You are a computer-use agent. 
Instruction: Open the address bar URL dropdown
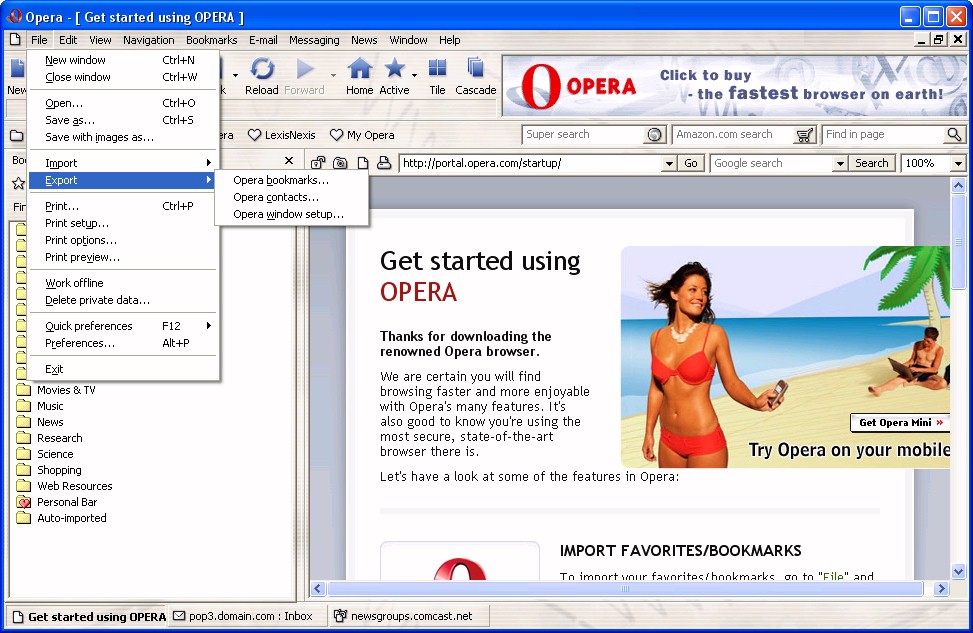(669, 163)
